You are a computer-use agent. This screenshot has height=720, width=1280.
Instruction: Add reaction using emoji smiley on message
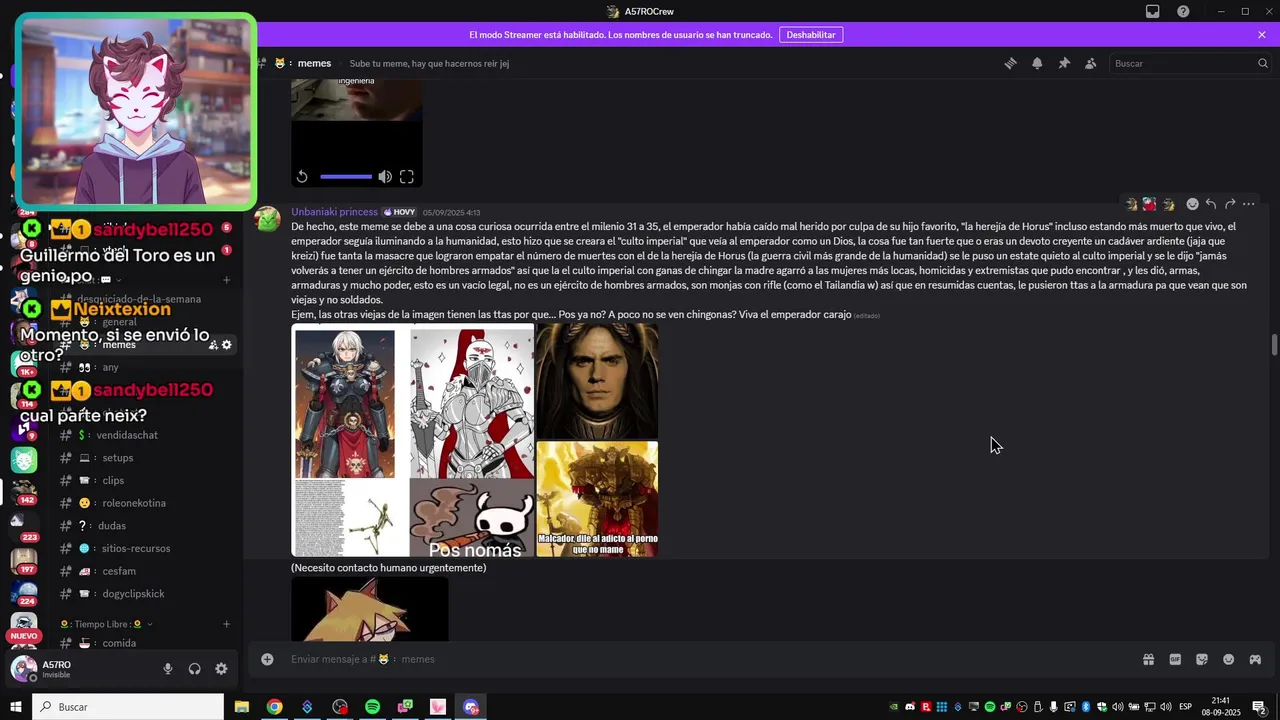(x=1192, y=204)
